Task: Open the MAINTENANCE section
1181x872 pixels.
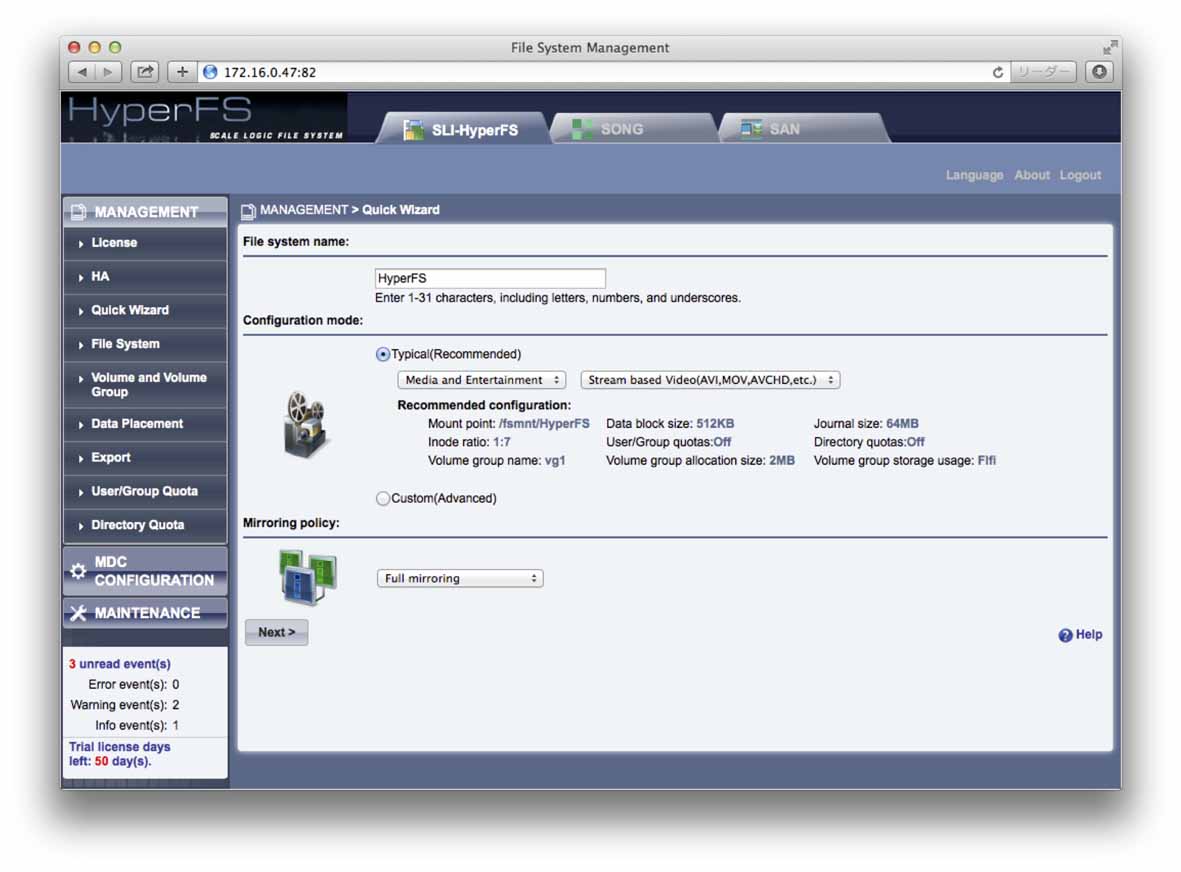Action: point(145,613)
